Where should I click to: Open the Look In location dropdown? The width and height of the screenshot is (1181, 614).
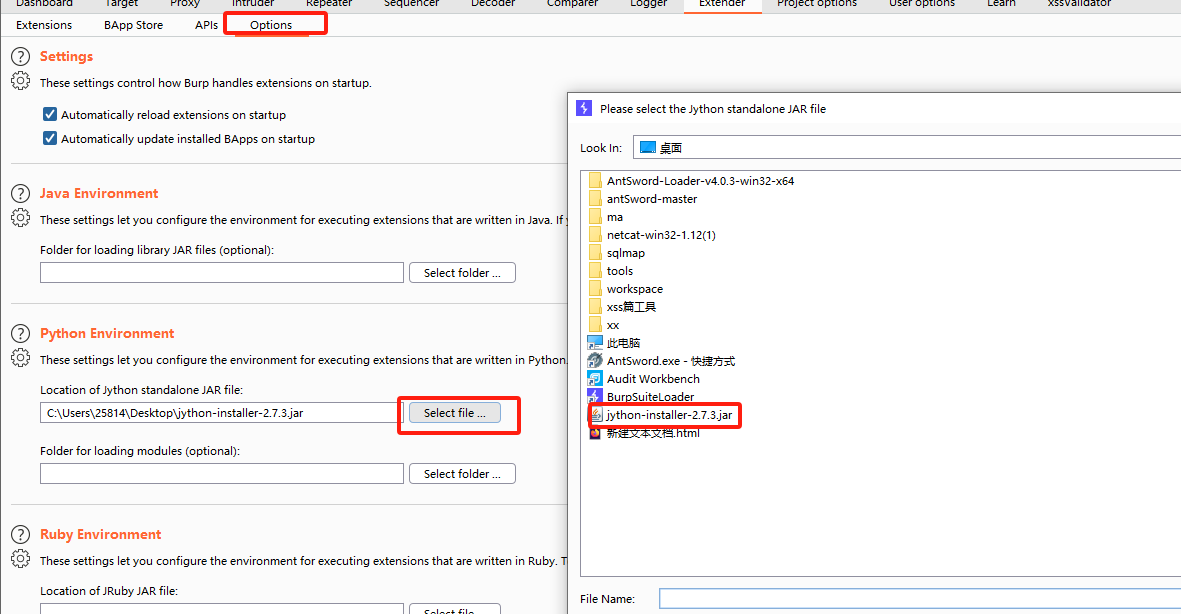pos(907,148)
